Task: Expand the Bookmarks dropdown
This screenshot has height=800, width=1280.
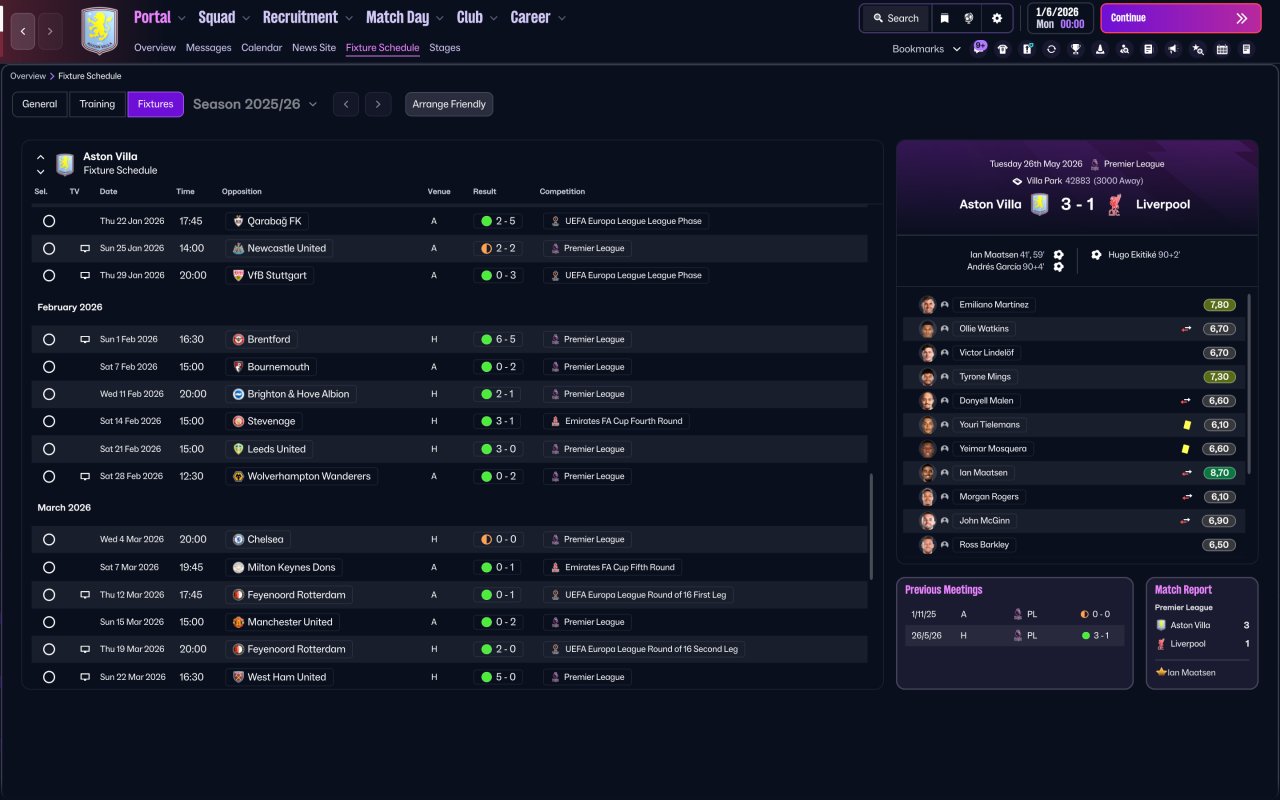Action: pyautogui.click(x=926, y=49)
